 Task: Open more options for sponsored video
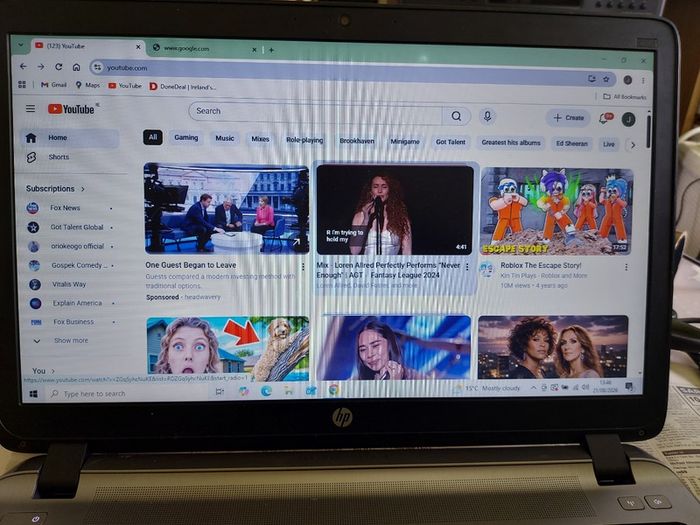pyautogui.click(x=303, y=267)
